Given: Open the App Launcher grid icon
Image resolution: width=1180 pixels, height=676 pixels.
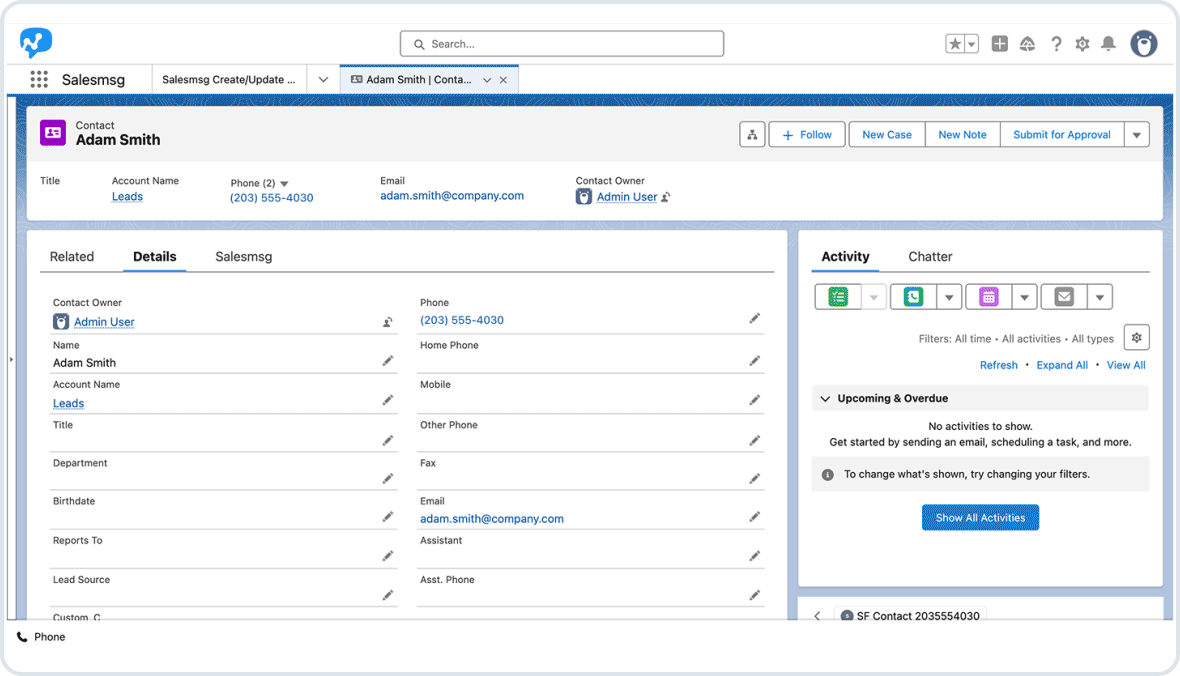Looking at the screenshot, I should click(39, 79).
